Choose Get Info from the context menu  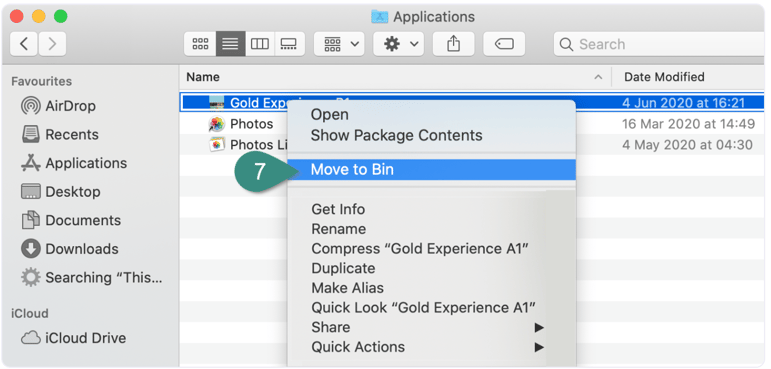pos(338,209)
